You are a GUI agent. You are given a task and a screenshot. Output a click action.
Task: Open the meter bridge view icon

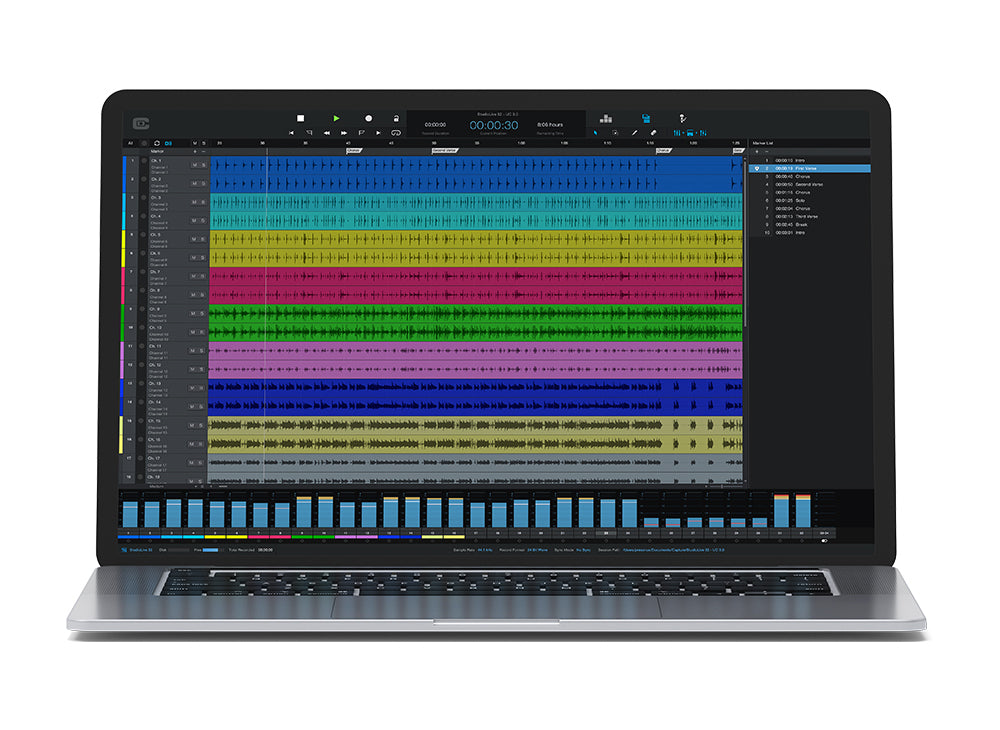[x=607, y=118]
